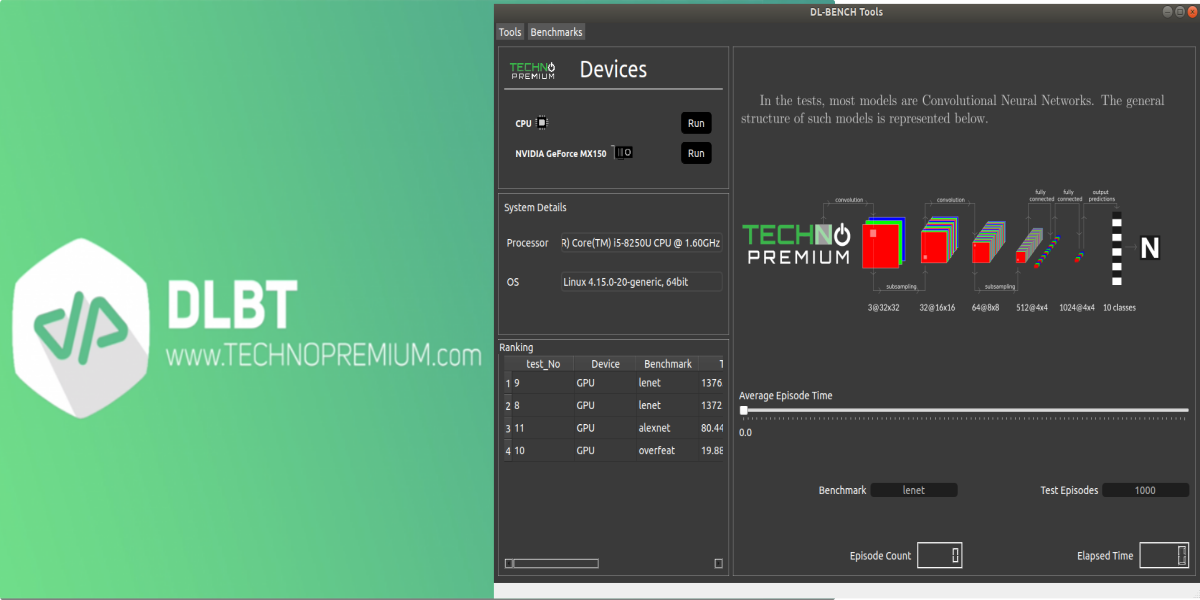Click the Average Episode Time slider track
The width and height of the screenshot is (1200, 600).
tap(964, 410)
